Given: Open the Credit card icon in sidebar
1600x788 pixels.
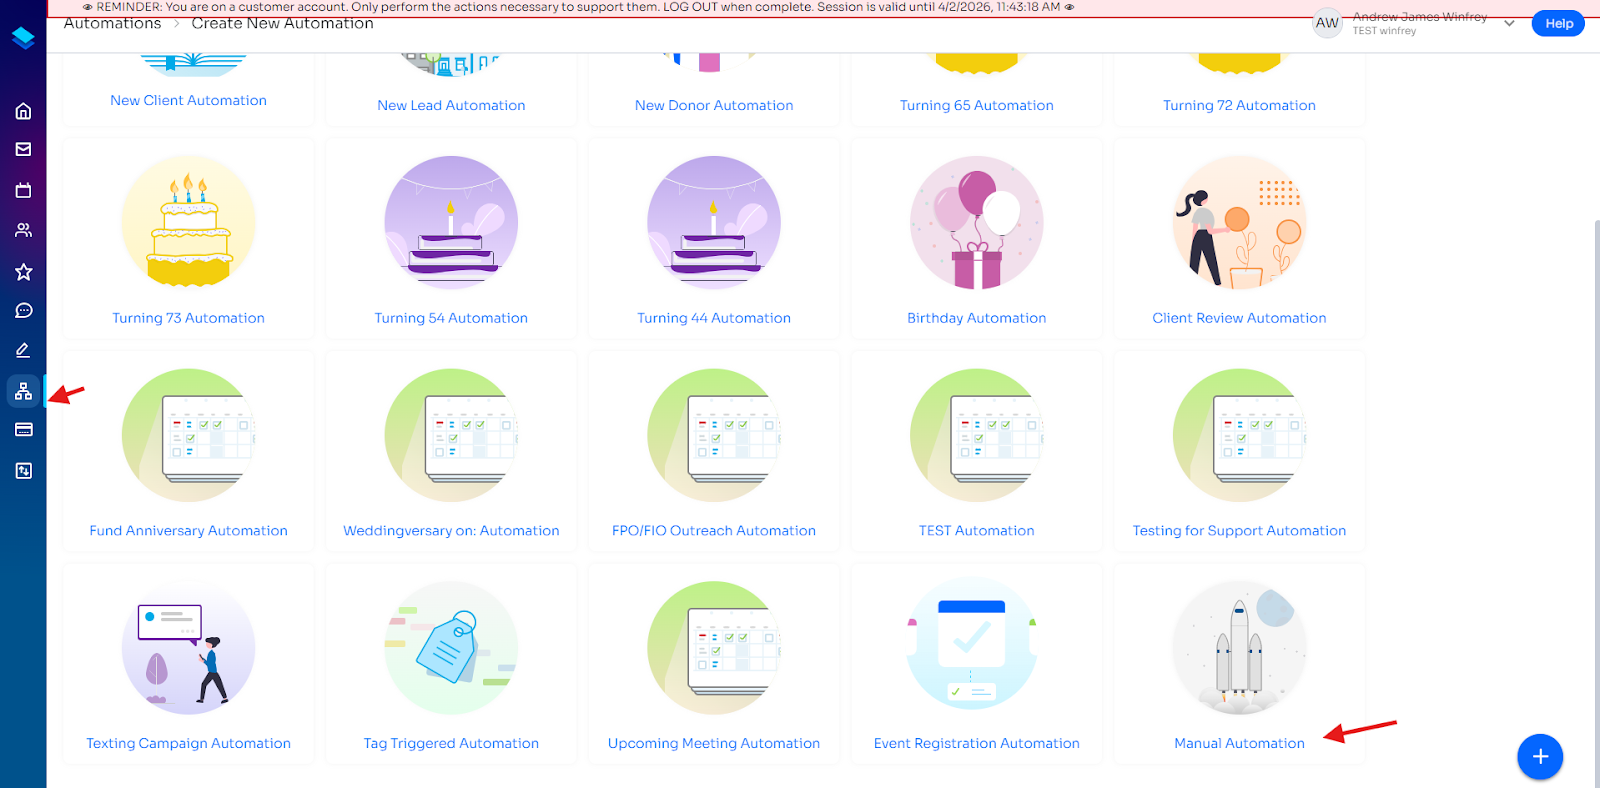Looking at the screenshot, I should click(23, 430).
